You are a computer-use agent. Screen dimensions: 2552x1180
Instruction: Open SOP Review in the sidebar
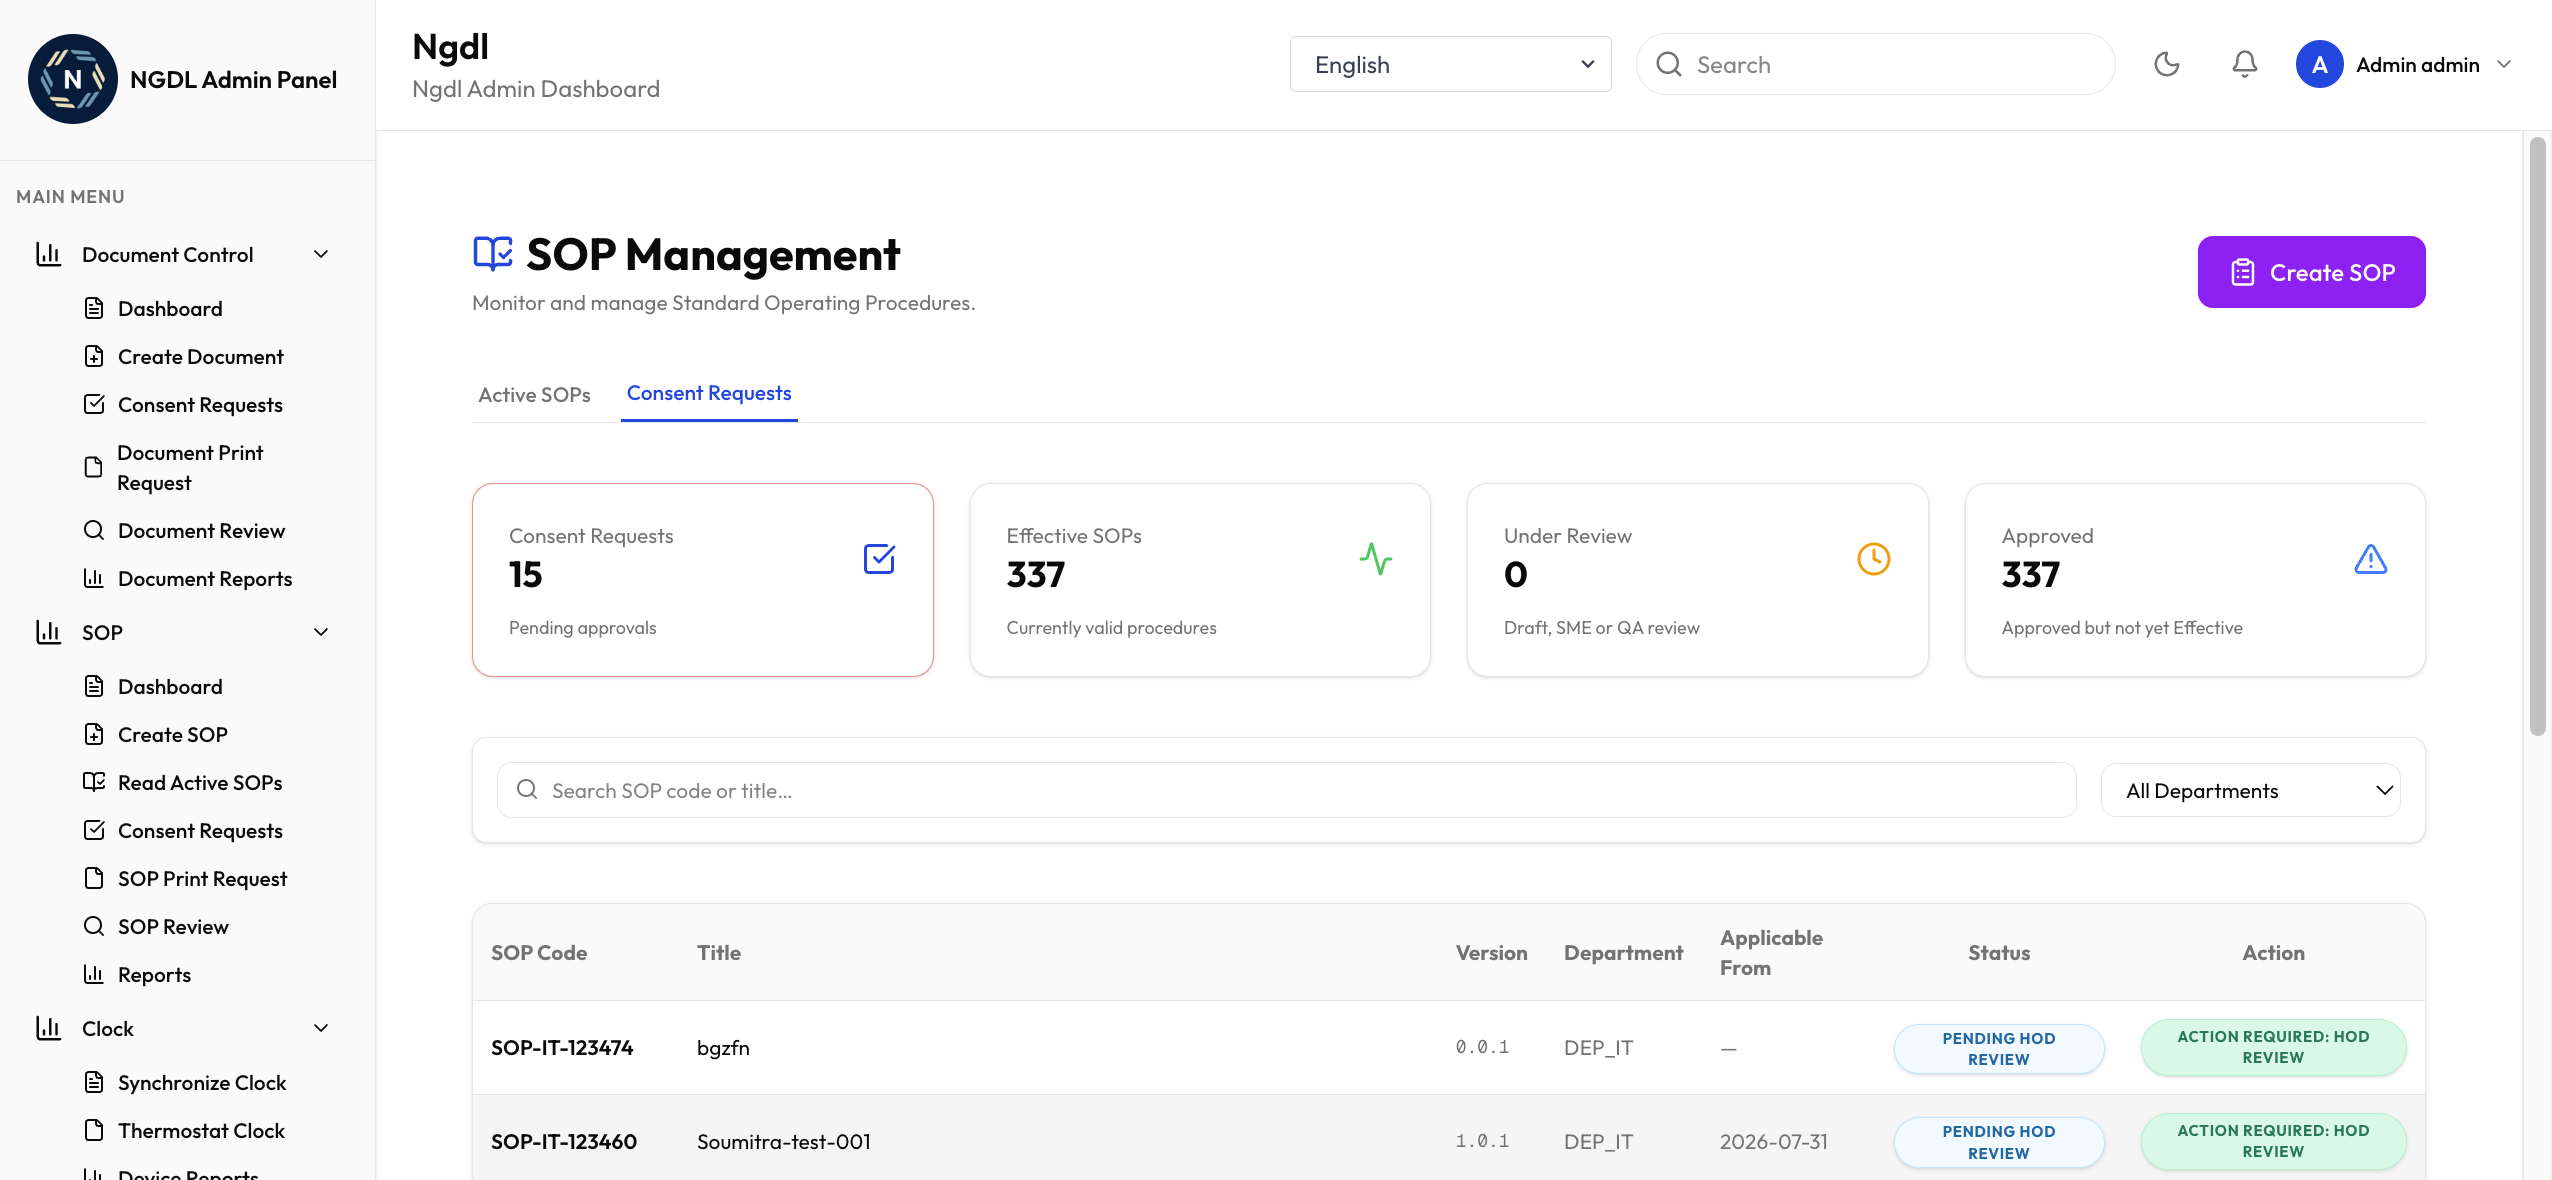point(173,927)
